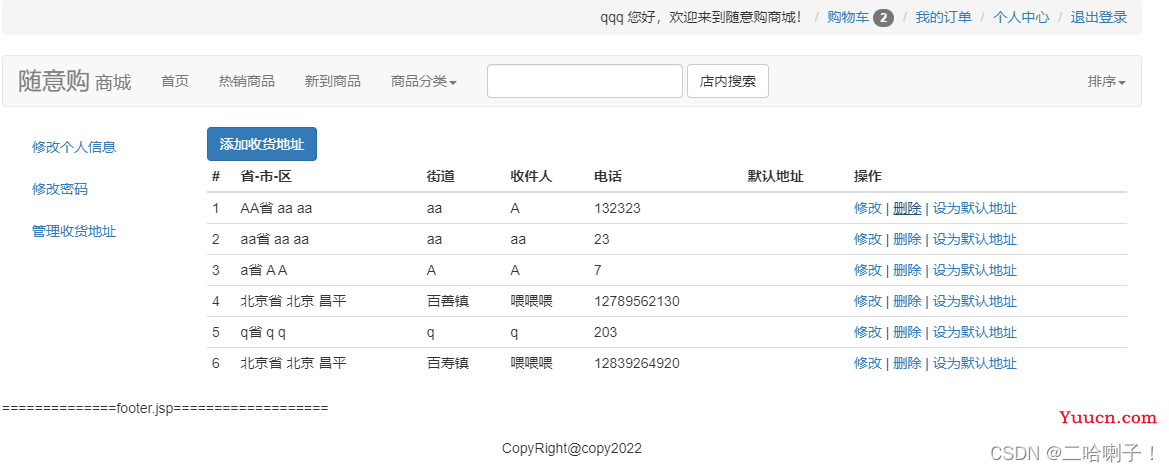Expand the 商品分类 dropdown
This screenshot has width=1169, height=472.
[423, 81]
